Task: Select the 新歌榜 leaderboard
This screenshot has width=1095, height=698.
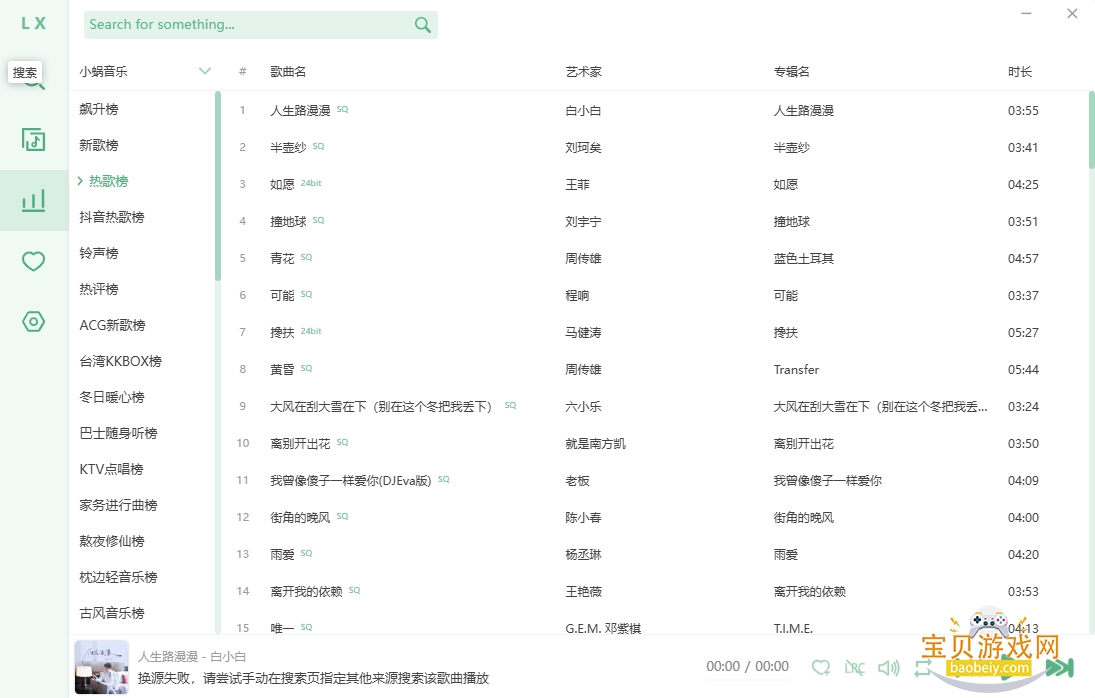Action: tap(98, 145)
